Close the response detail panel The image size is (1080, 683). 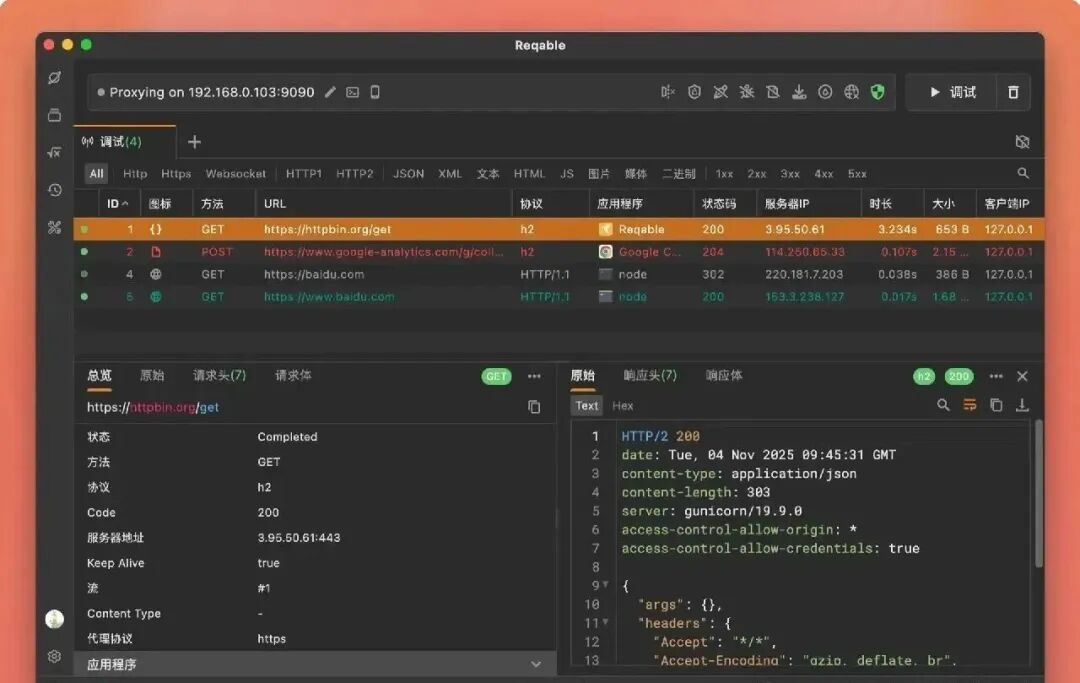[x=1022, y=376]
